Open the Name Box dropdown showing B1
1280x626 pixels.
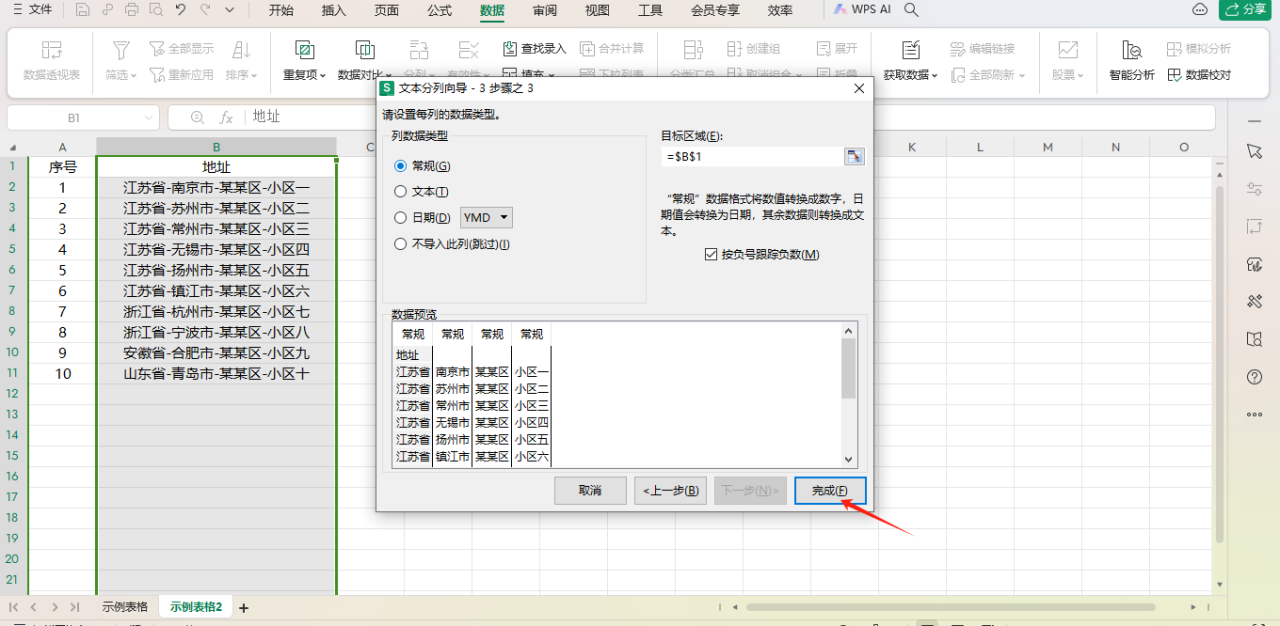tap(148, 117)
